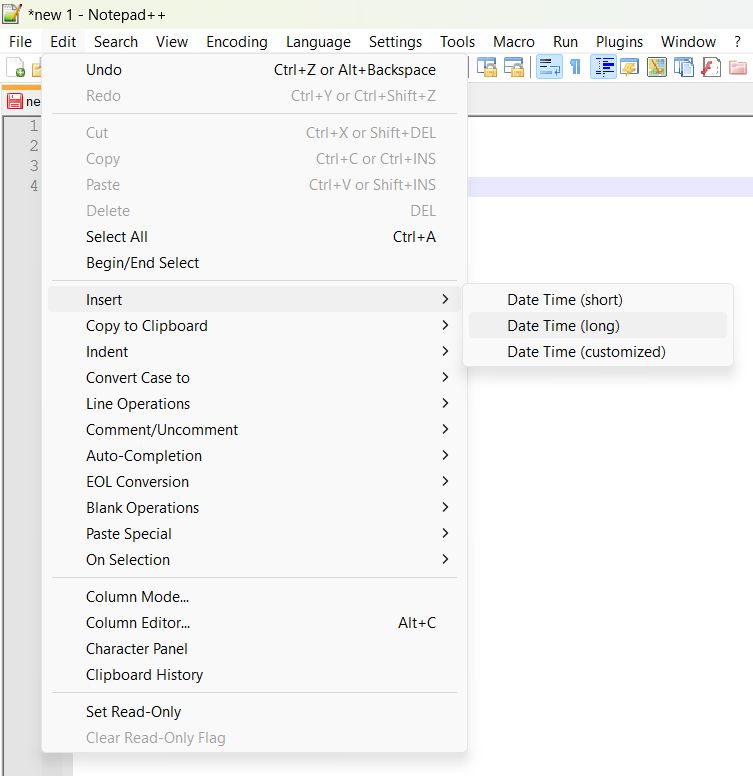The height and width of the screenshot is (776, 753).
Task: Click the highlighted current line in editor
Action: point(611,187)
